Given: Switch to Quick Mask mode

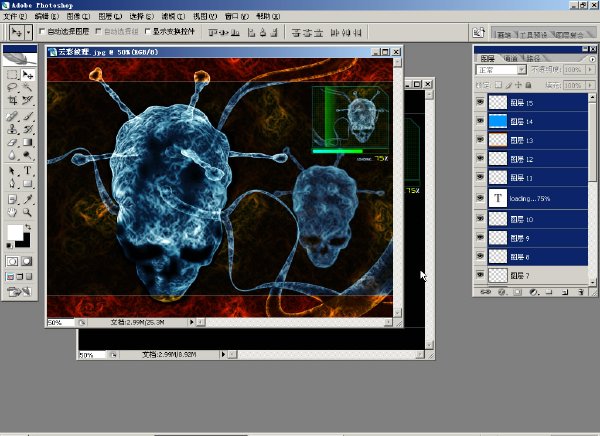Looking at the screenshot, I should (27, 261).
